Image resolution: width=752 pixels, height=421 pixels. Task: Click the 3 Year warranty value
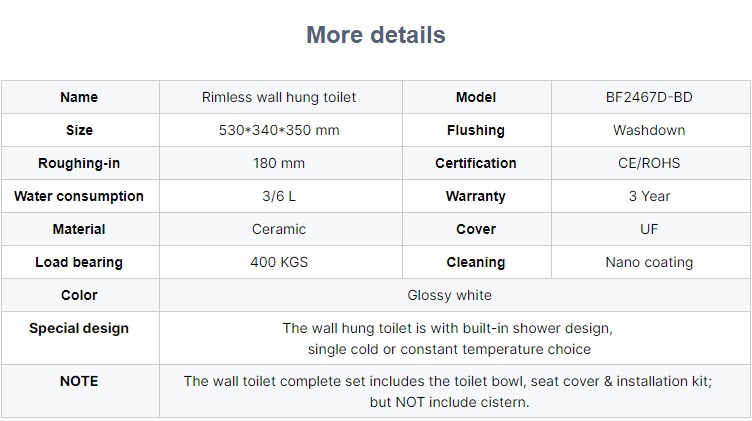[x=649, y=197]
